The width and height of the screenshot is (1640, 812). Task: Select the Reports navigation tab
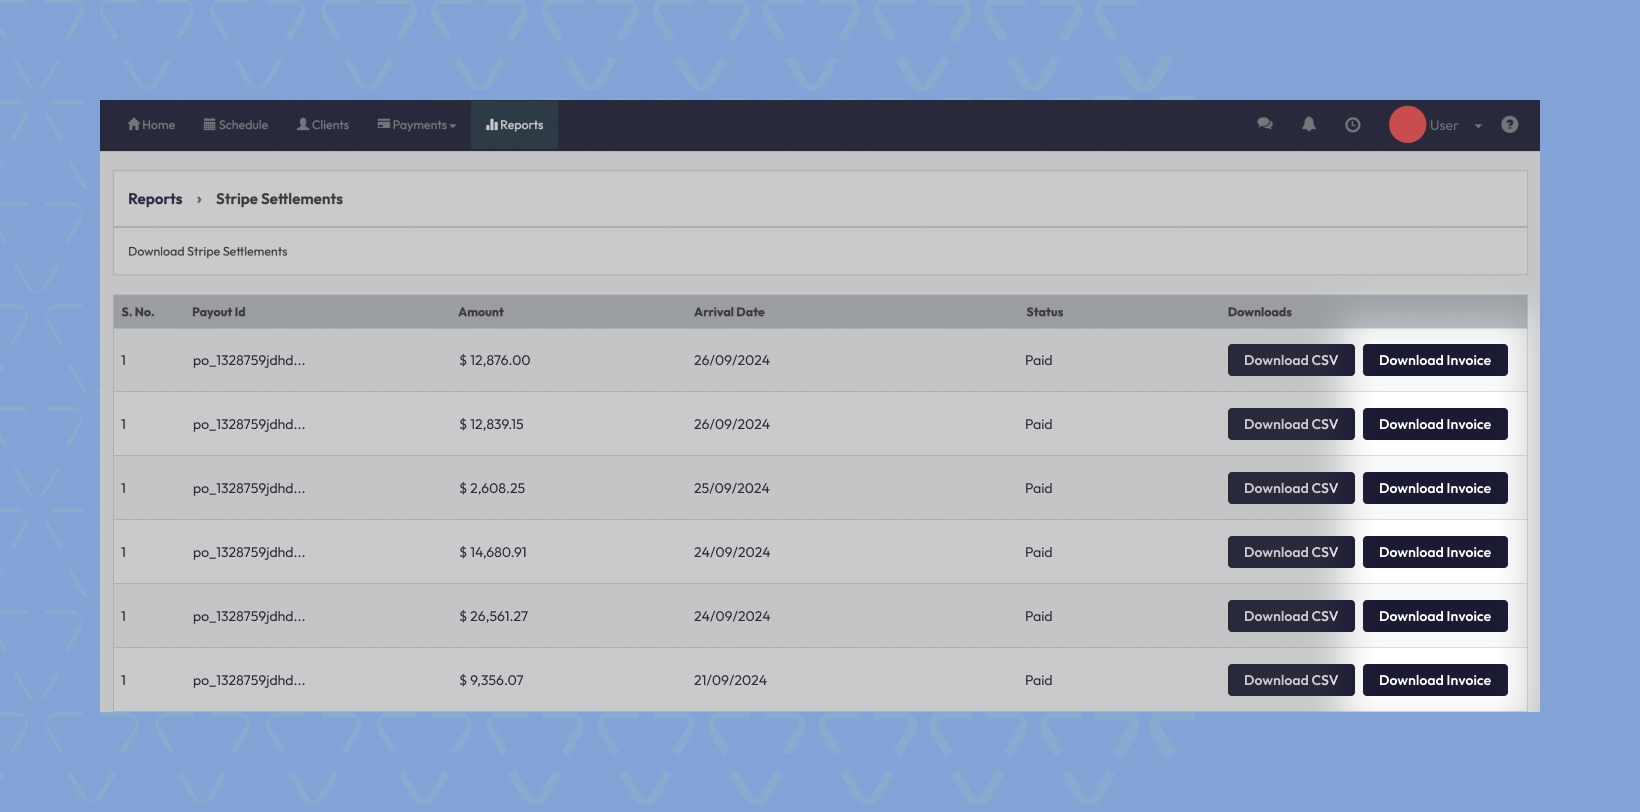[514, 125]
